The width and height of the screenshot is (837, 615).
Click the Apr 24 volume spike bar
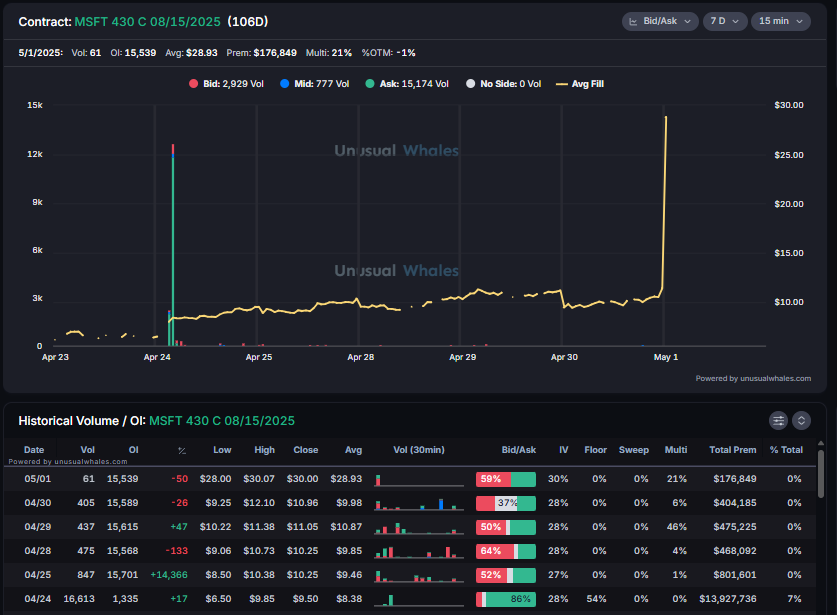[x=172, y=245]
